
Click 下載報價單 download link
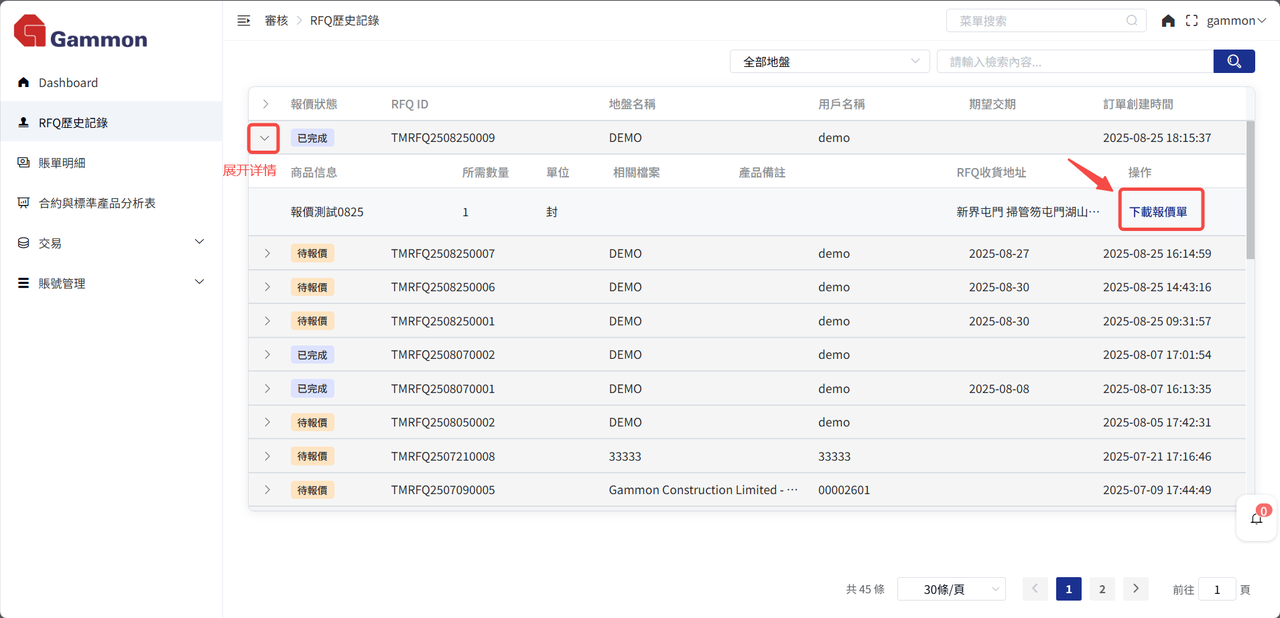pos(1158,212)
